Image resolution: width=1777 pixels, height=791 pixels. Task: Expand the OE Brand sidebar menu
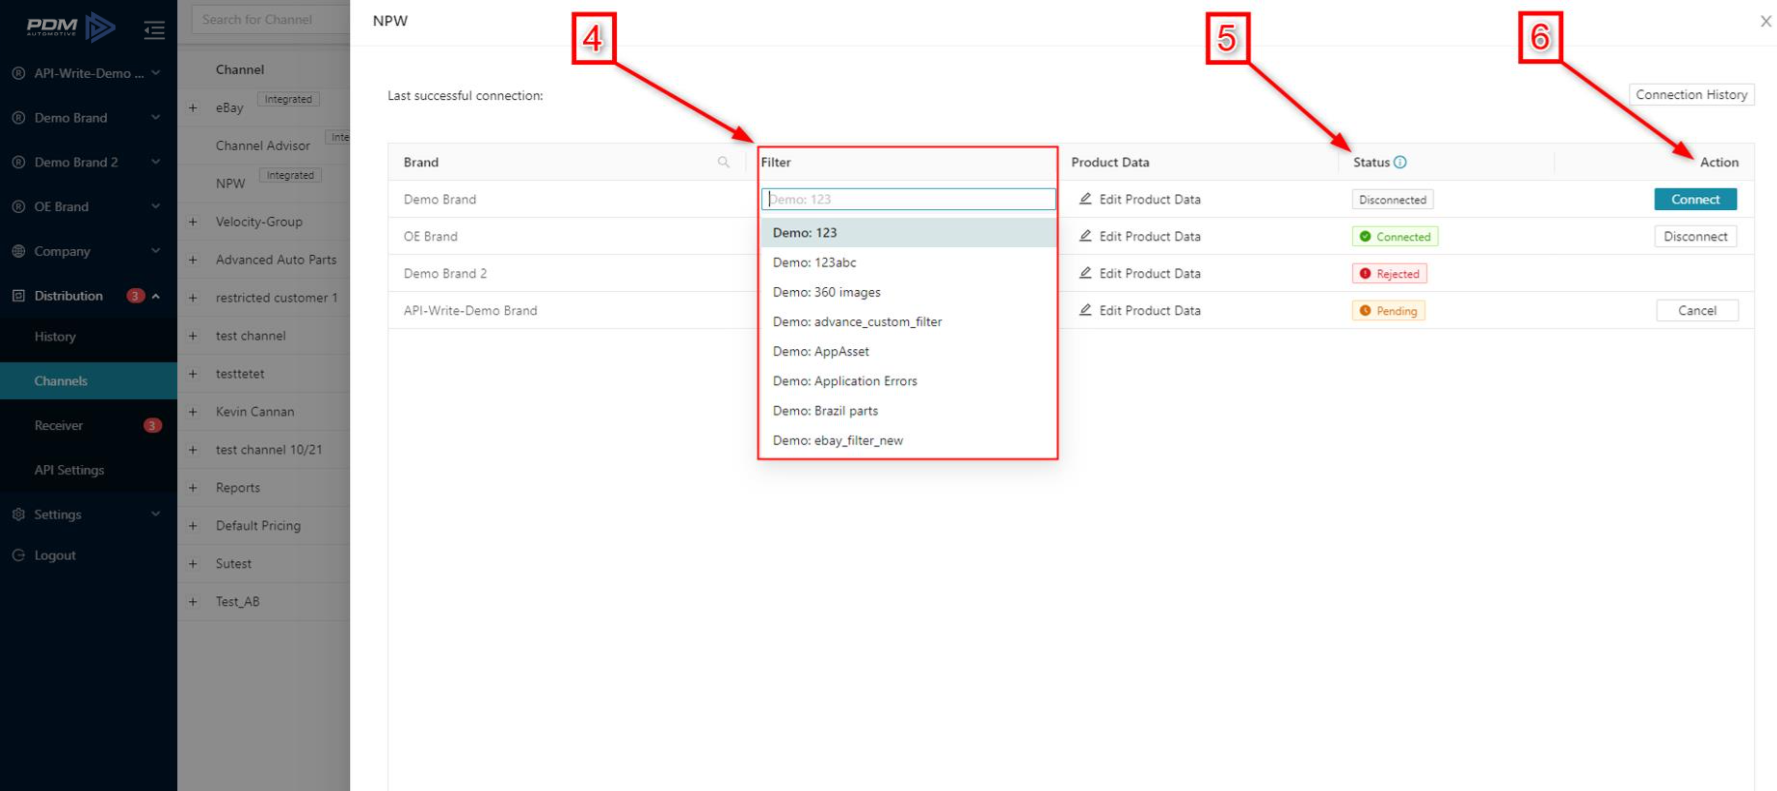156,207
